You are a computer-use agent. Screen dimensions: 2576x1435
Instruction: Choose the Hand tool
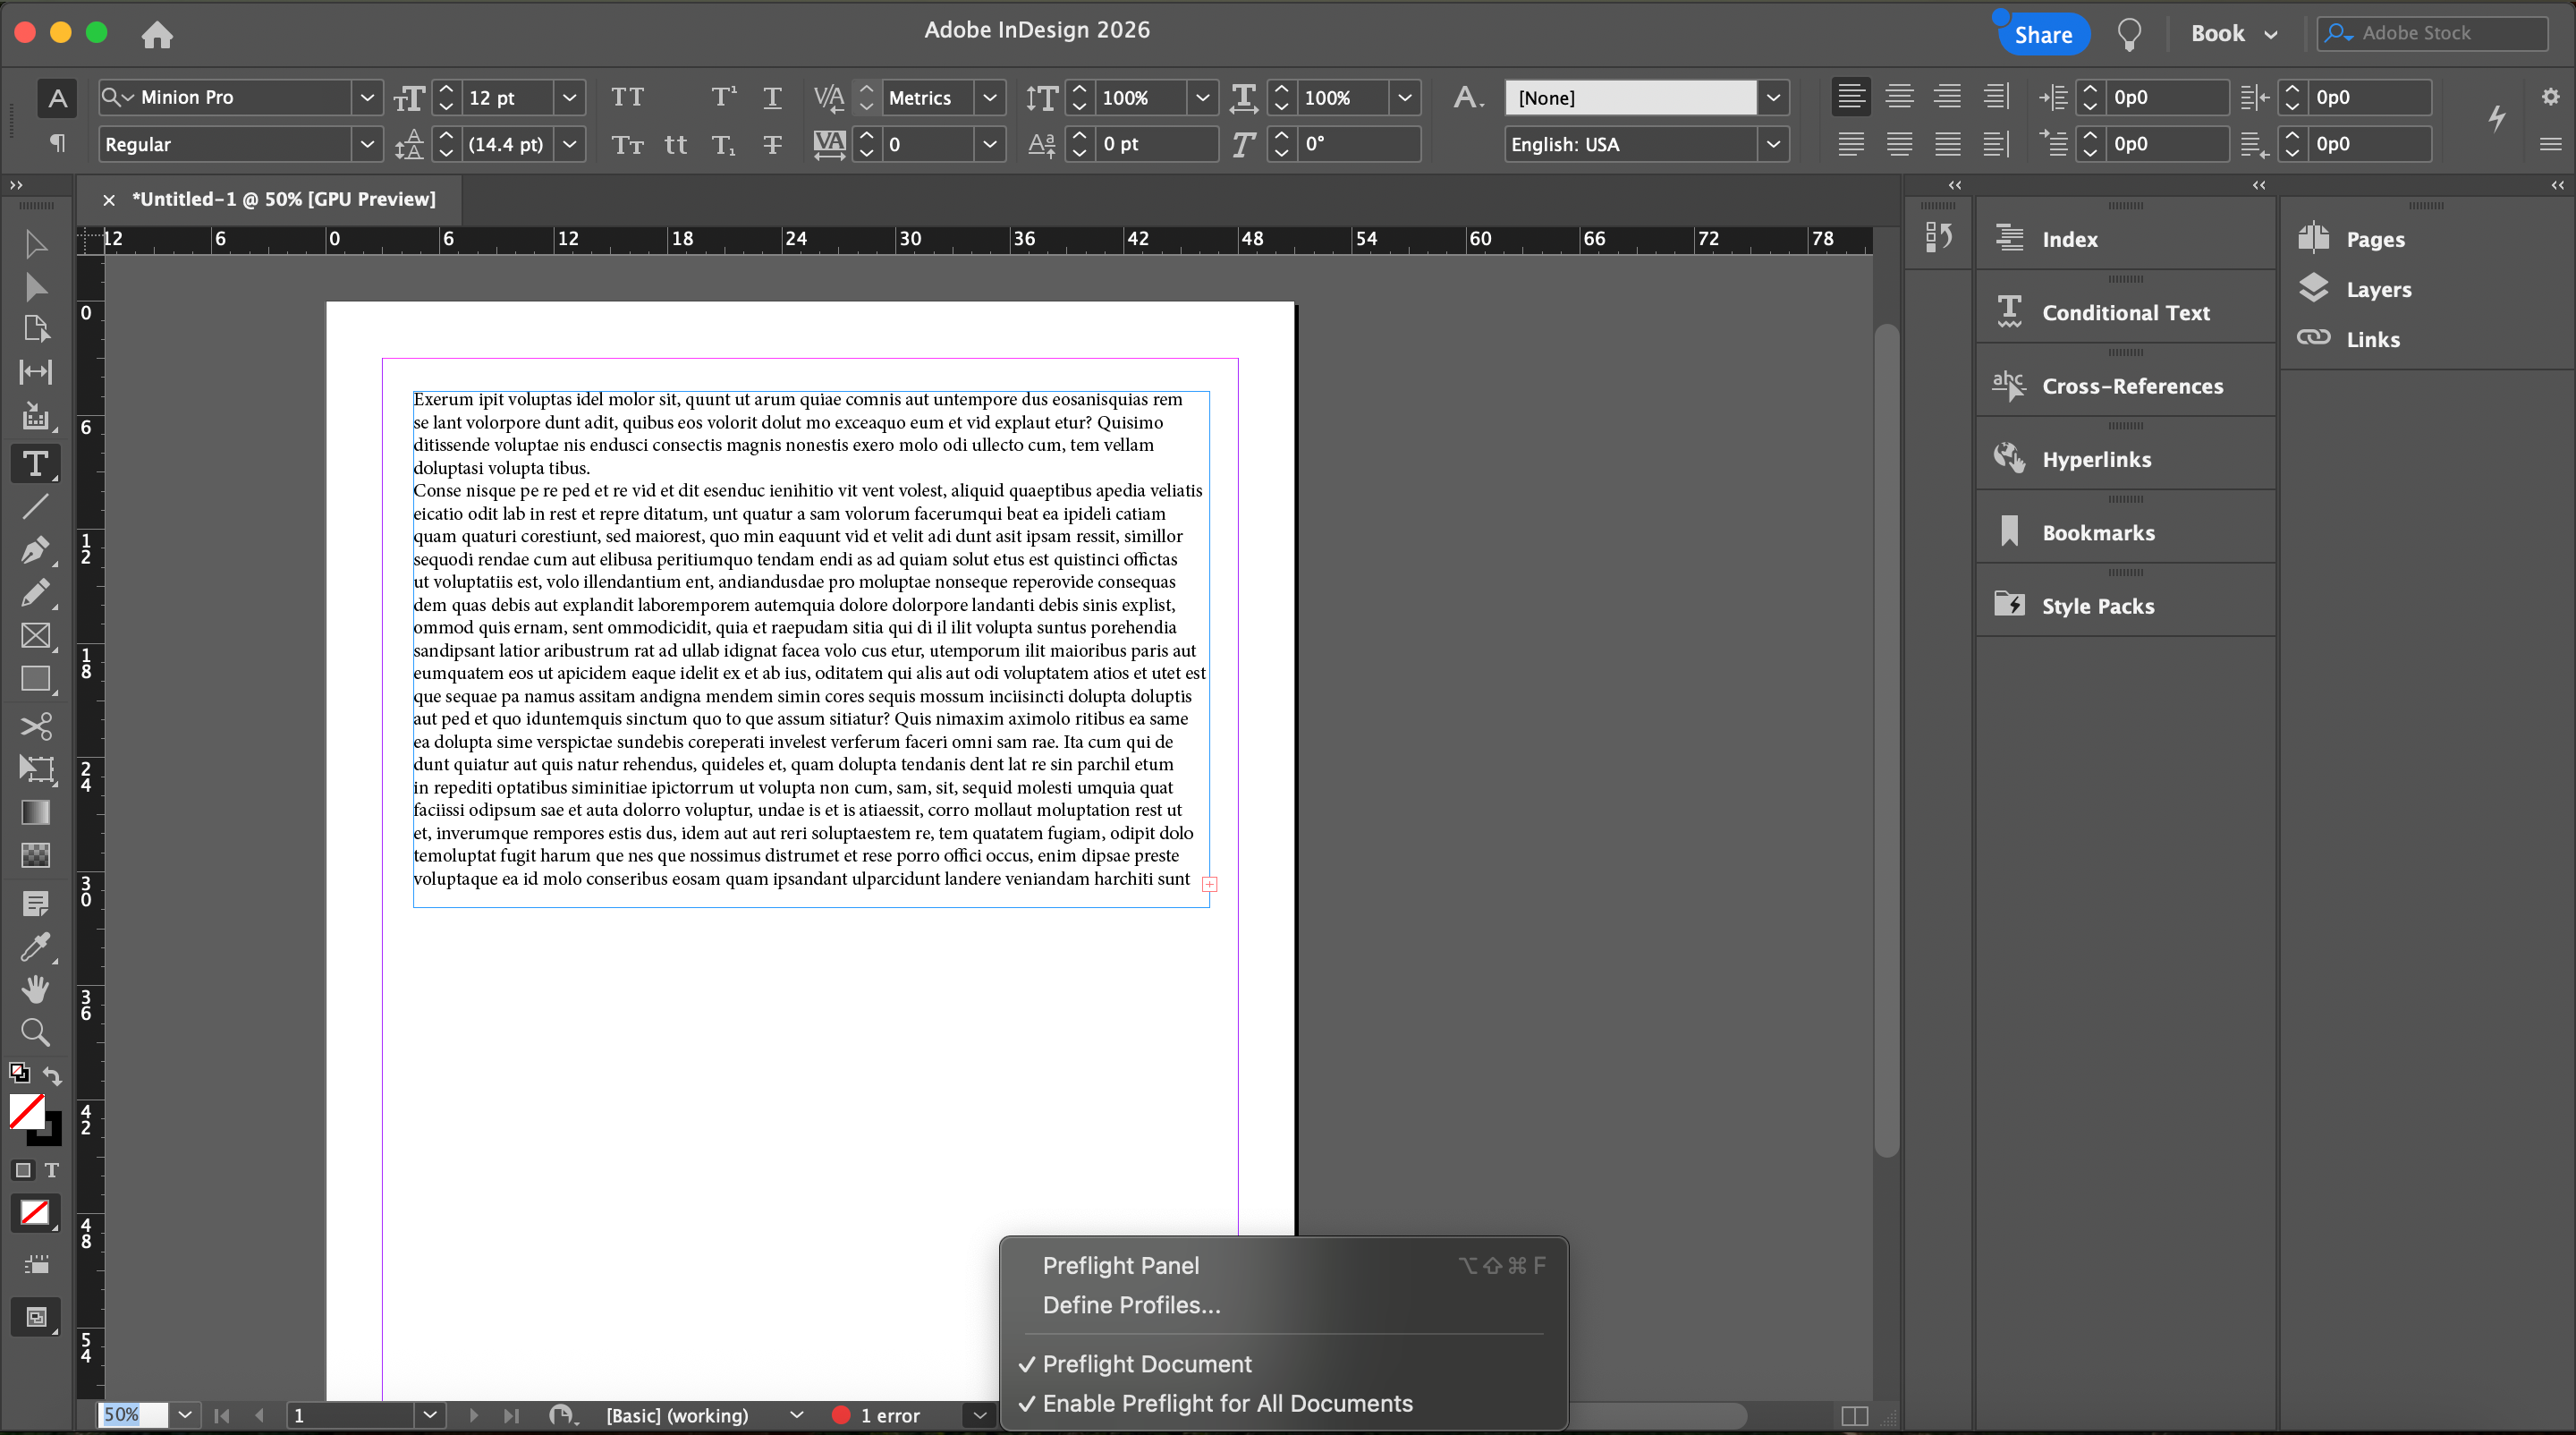point(35,989)
